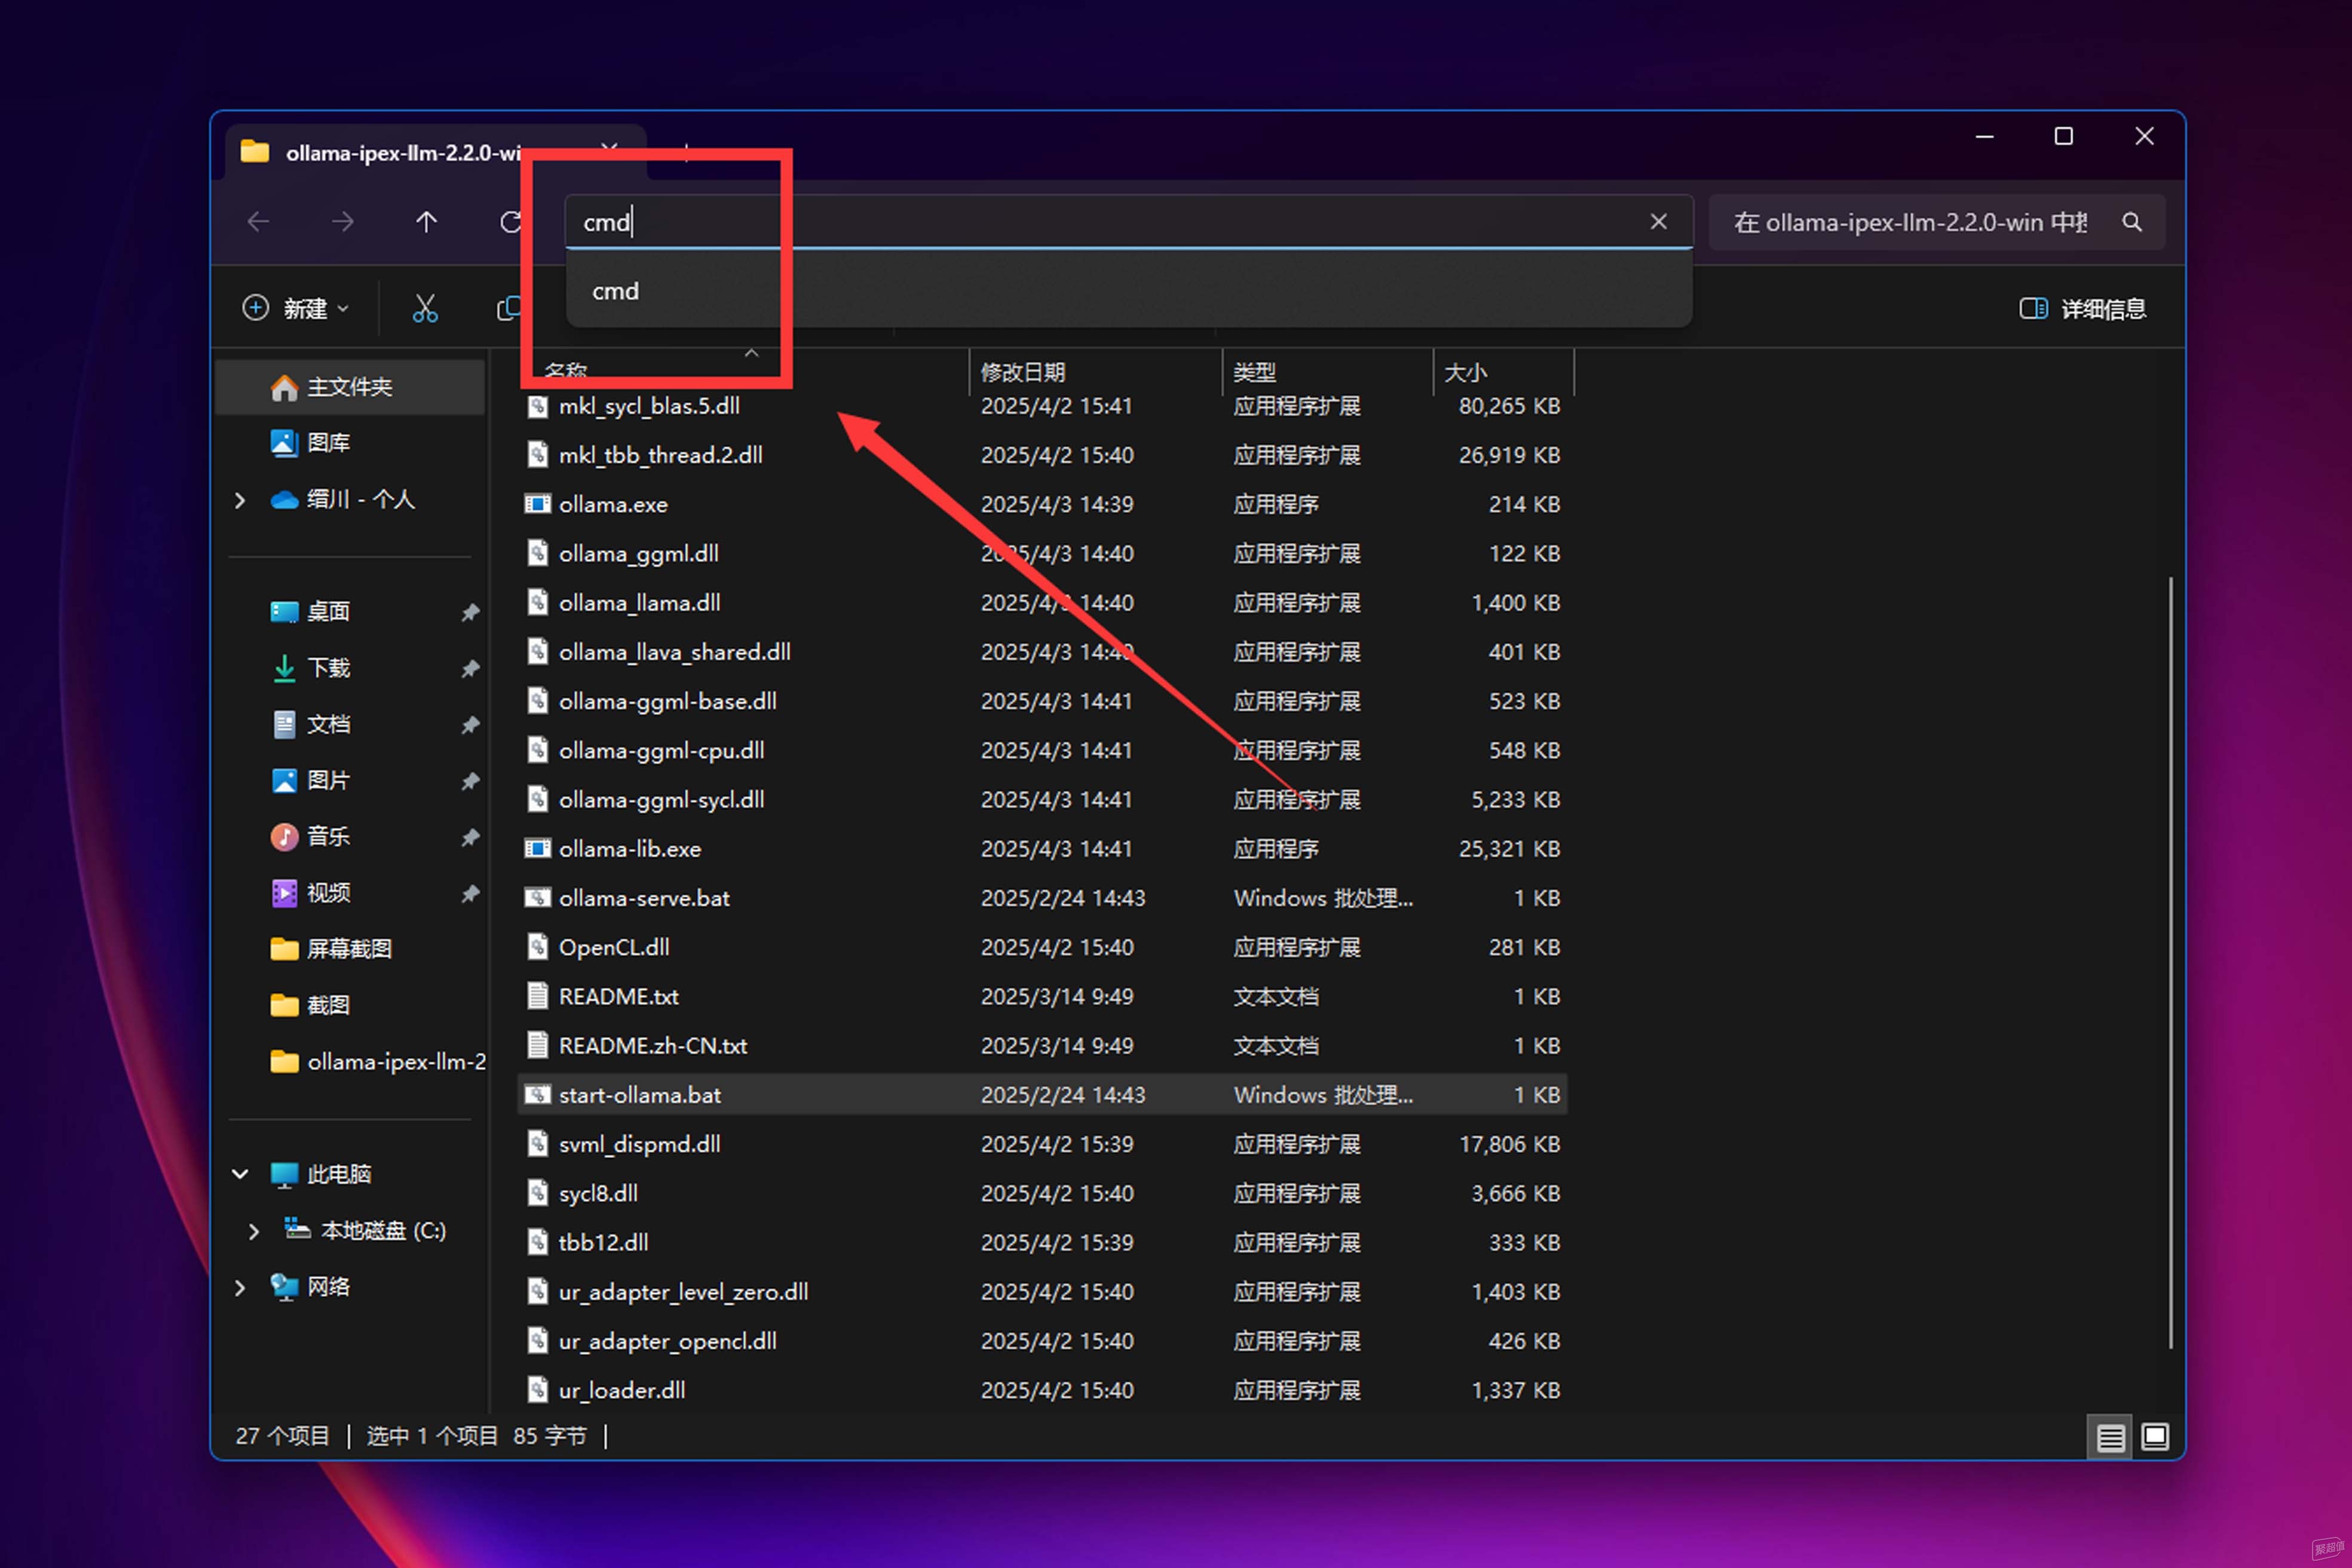Select the ur_loader.dll file
This screenshot has height=1568, width=2352.
(x=1042, y=1389)
